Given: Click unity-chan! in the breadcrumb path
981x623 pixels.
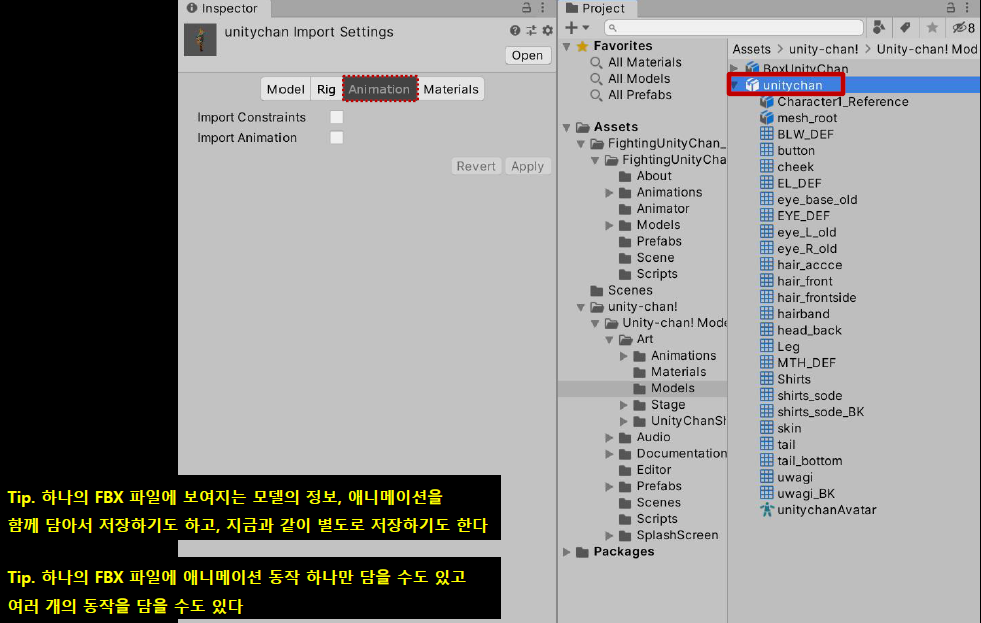Looking at the screenshot, I should click(x=823, y=49).
